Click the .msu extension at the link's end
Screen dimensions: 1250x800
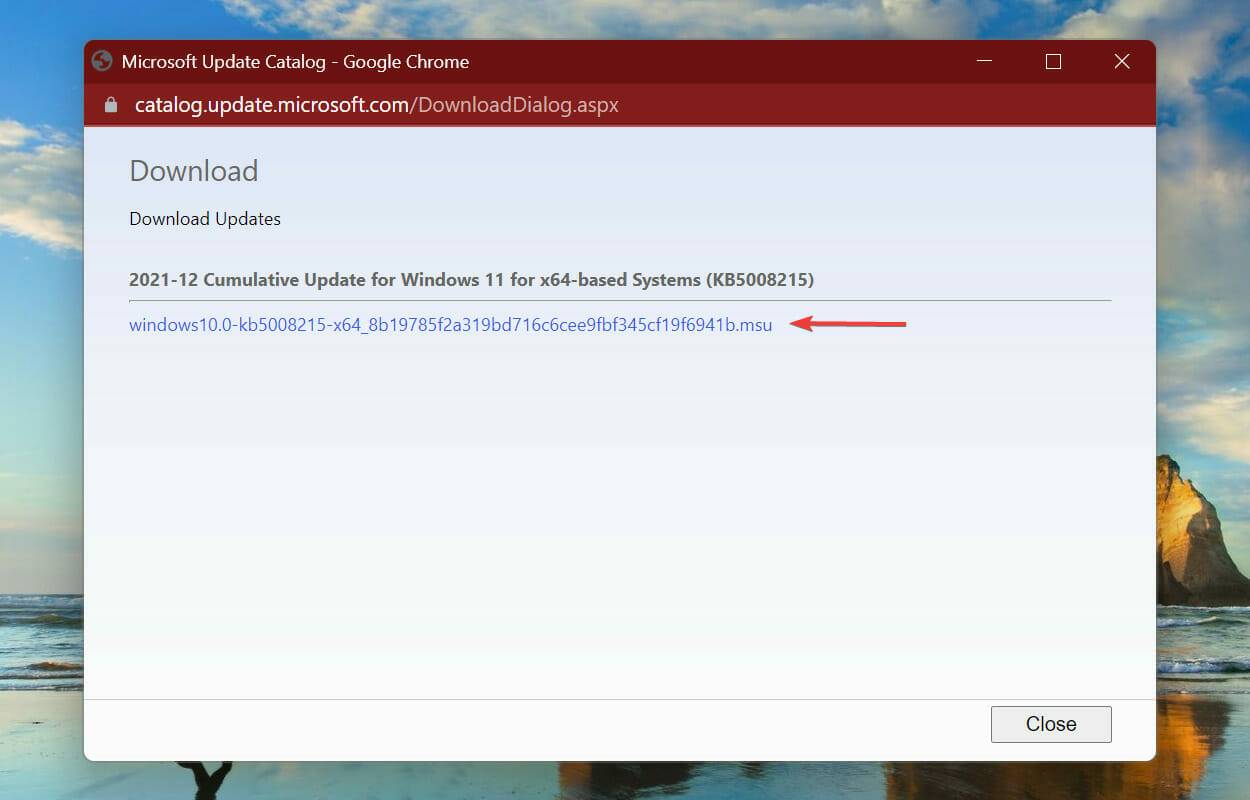pyautogui.click(x=756, y=325)
